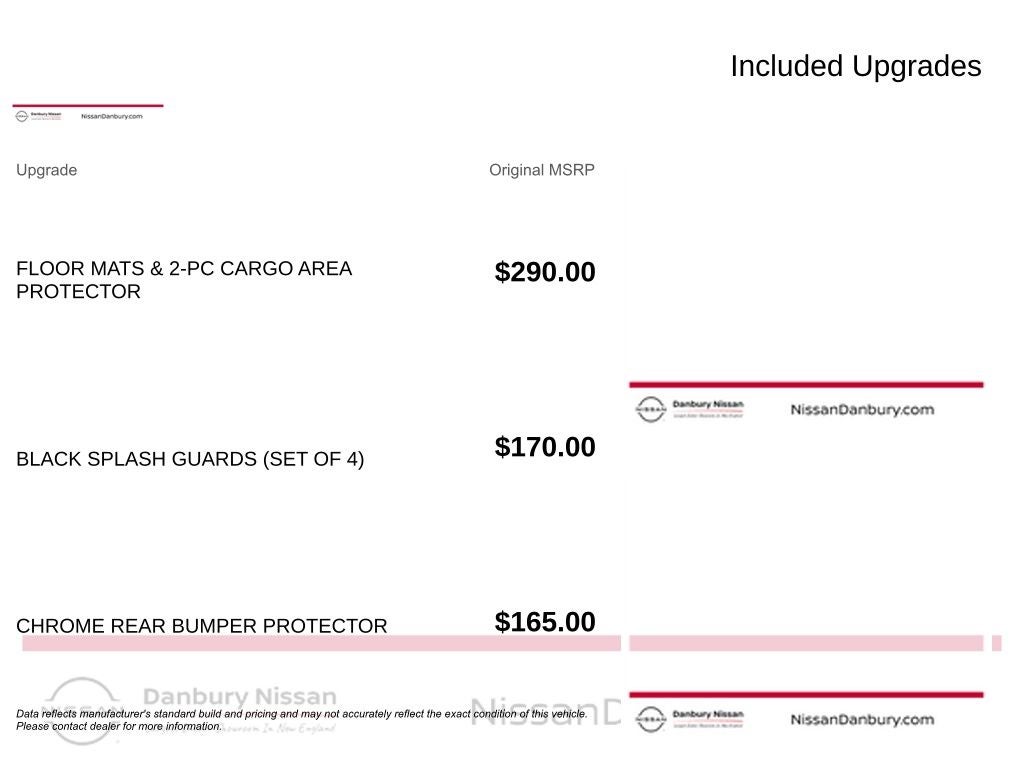Click the Nissan logo beside the splash guards price
1024x768 pixels.
tap(651, 409)
